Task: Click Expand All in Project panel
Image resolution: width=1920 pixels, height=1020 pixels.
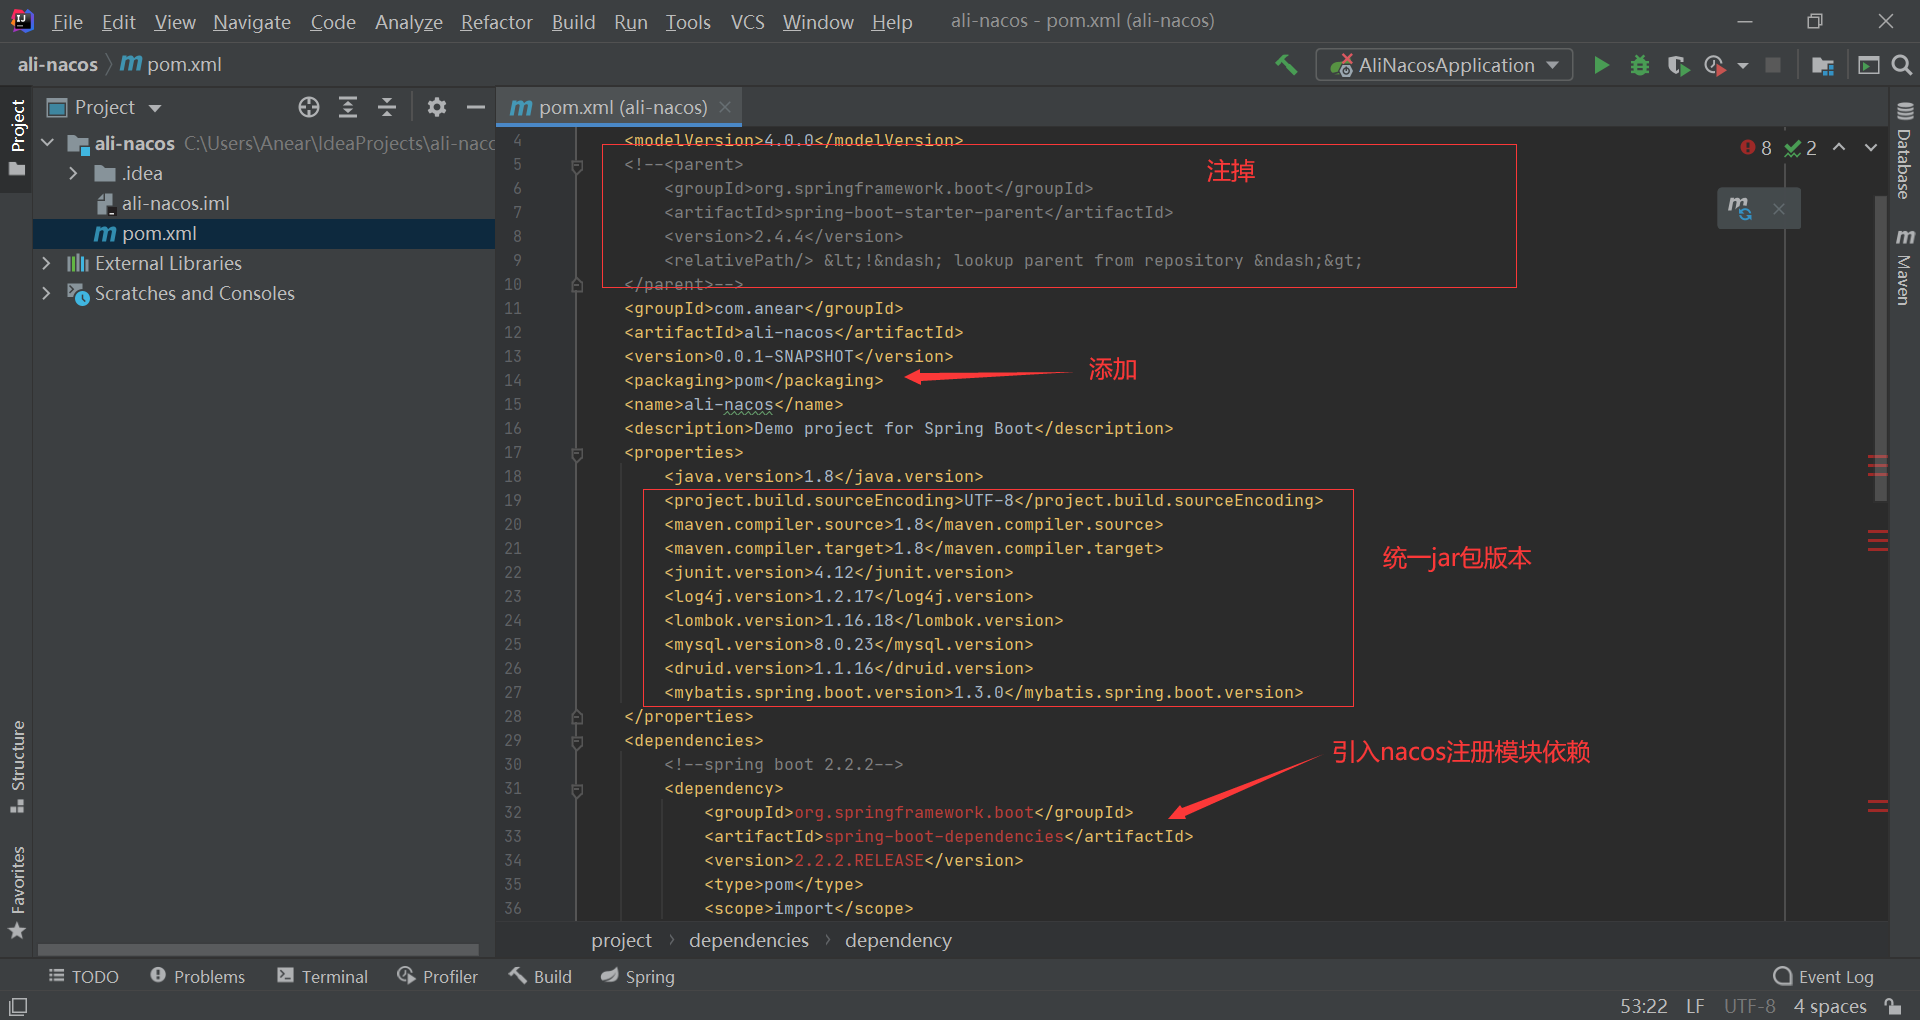Action: (348, 107)
